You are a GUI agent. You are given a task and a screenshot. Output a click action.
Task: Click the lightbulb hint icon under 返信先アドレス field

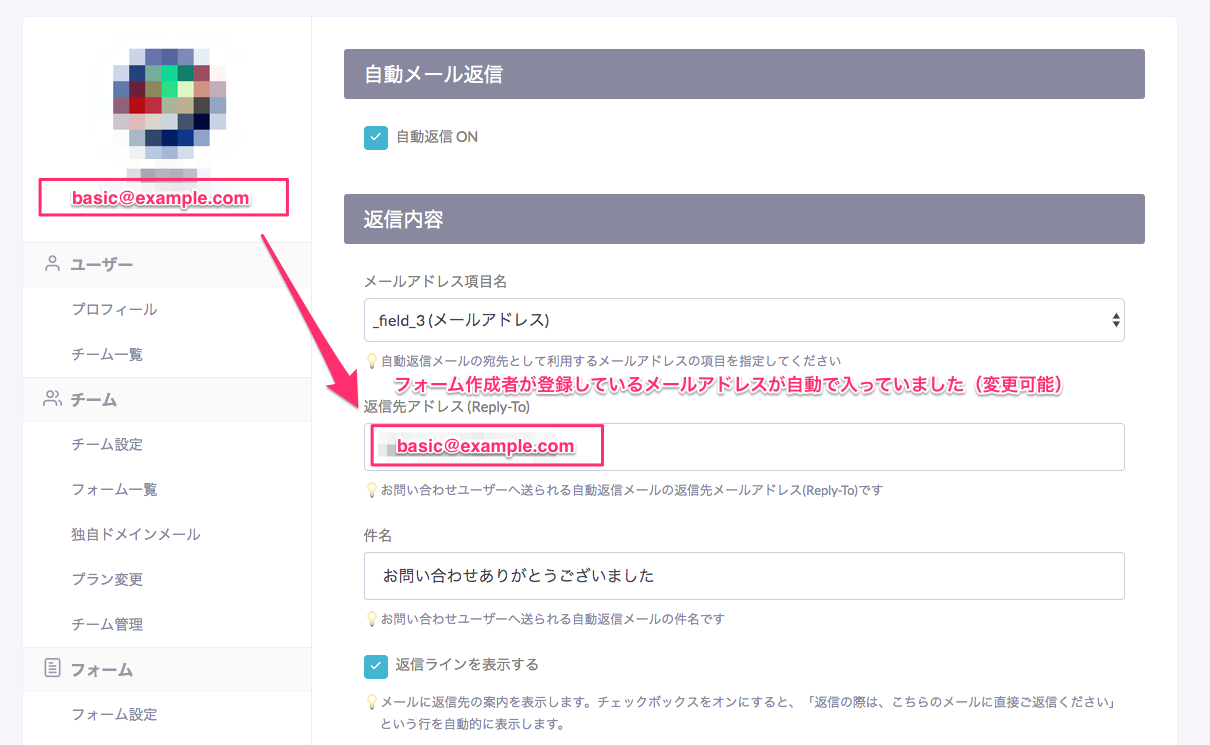tap(372, 491)
